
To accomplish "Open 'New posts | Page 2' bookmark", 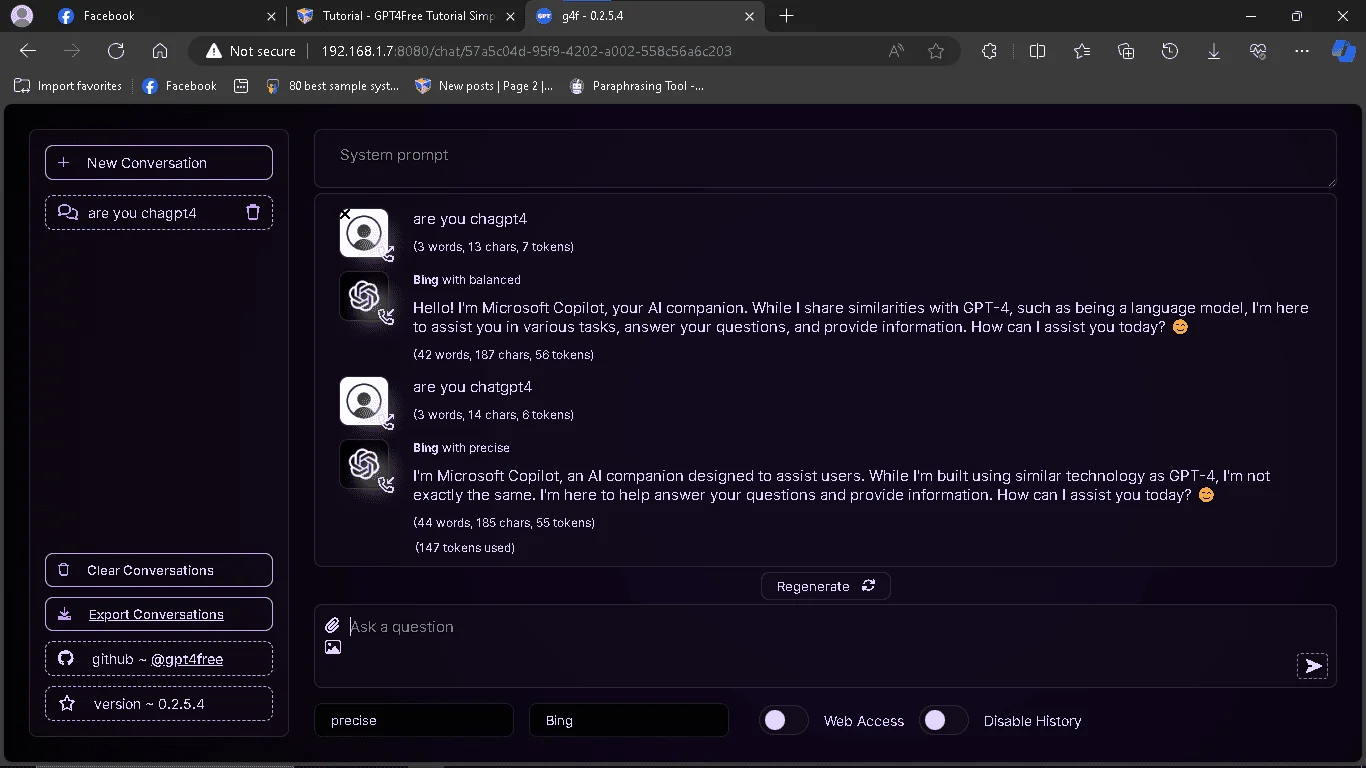I will [x=484, y=86].
